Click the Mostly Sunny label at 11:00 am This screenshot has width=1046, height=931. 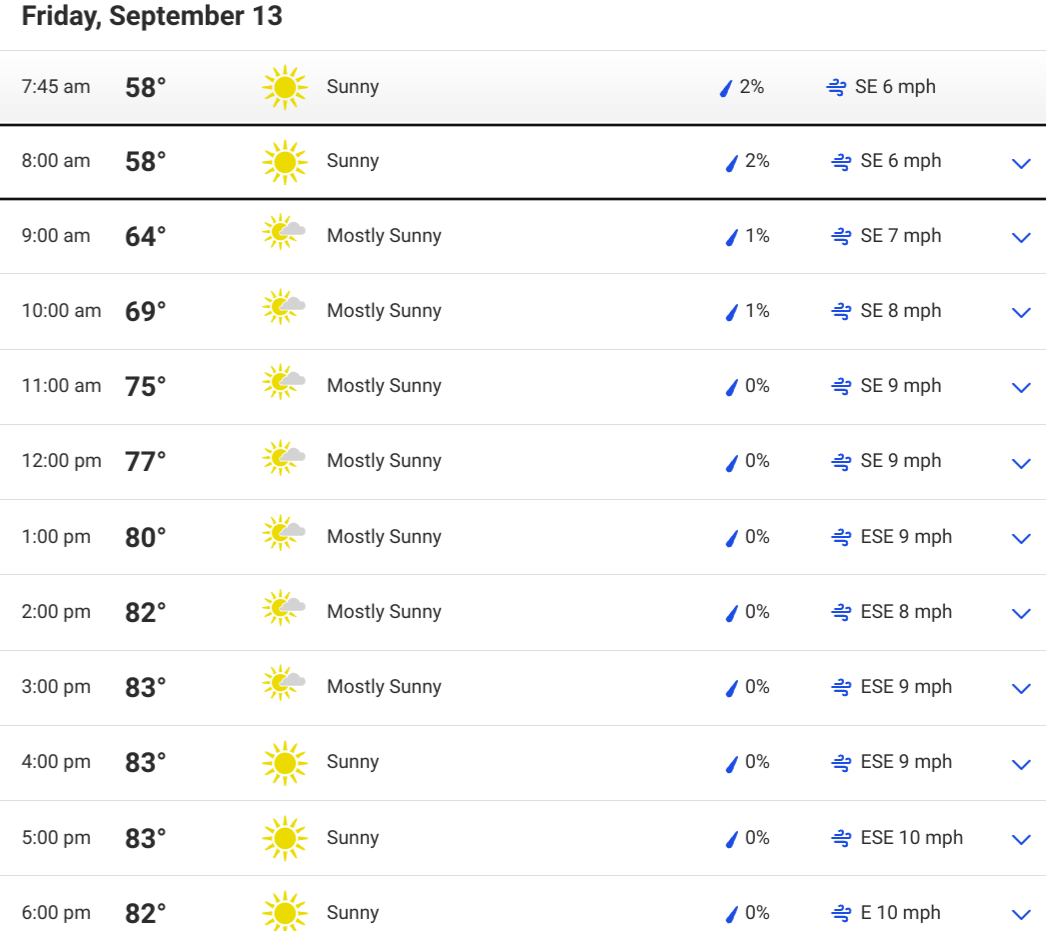click(384, 385)
